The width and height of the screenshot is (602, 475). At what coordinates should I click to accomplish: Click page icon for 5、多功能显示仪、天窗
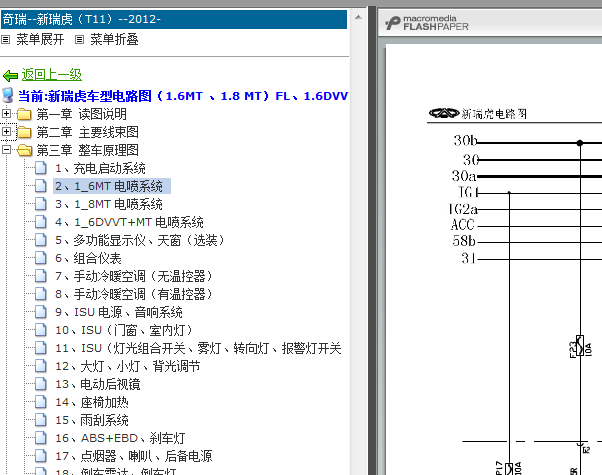(x=41, y=240)
